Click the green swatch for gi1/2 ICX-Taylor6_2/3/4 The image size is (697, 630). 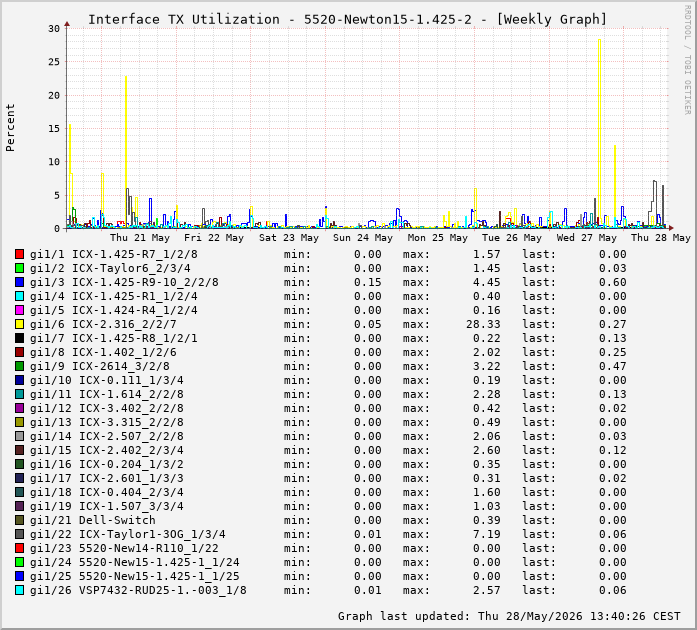click(x=19, y=268)
